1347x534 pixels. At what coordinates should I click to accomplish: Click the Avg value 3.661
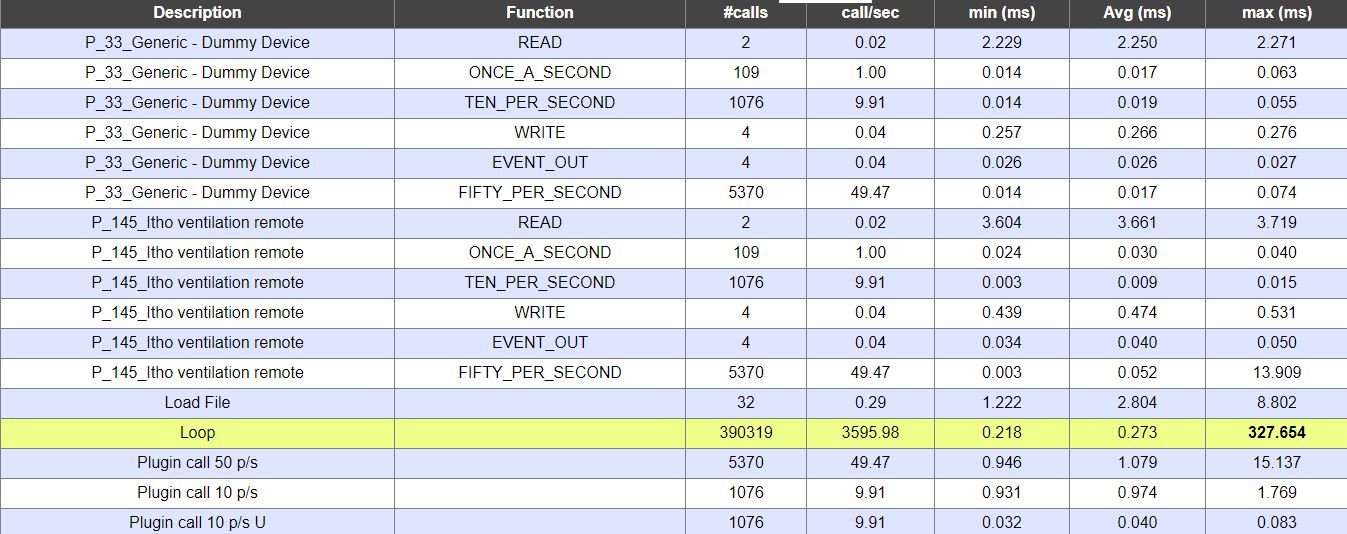click(1137, 223)
